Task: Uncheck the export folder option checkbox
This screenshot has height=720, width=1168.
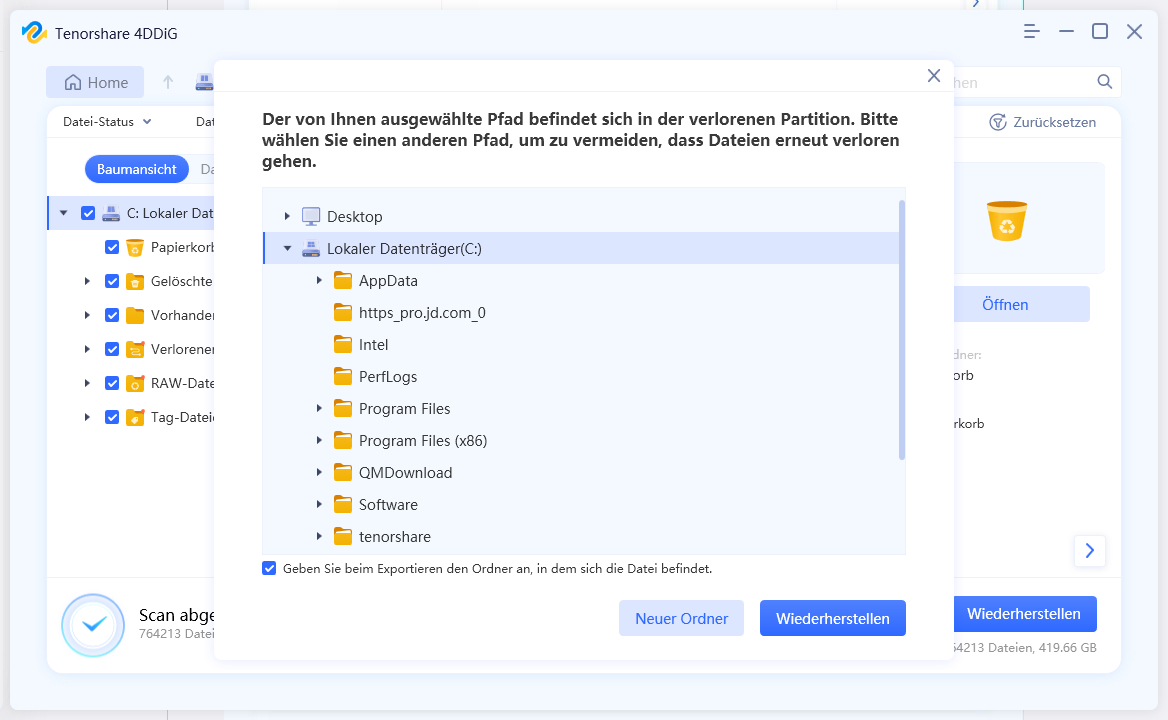Action: (x=269, y=568)
